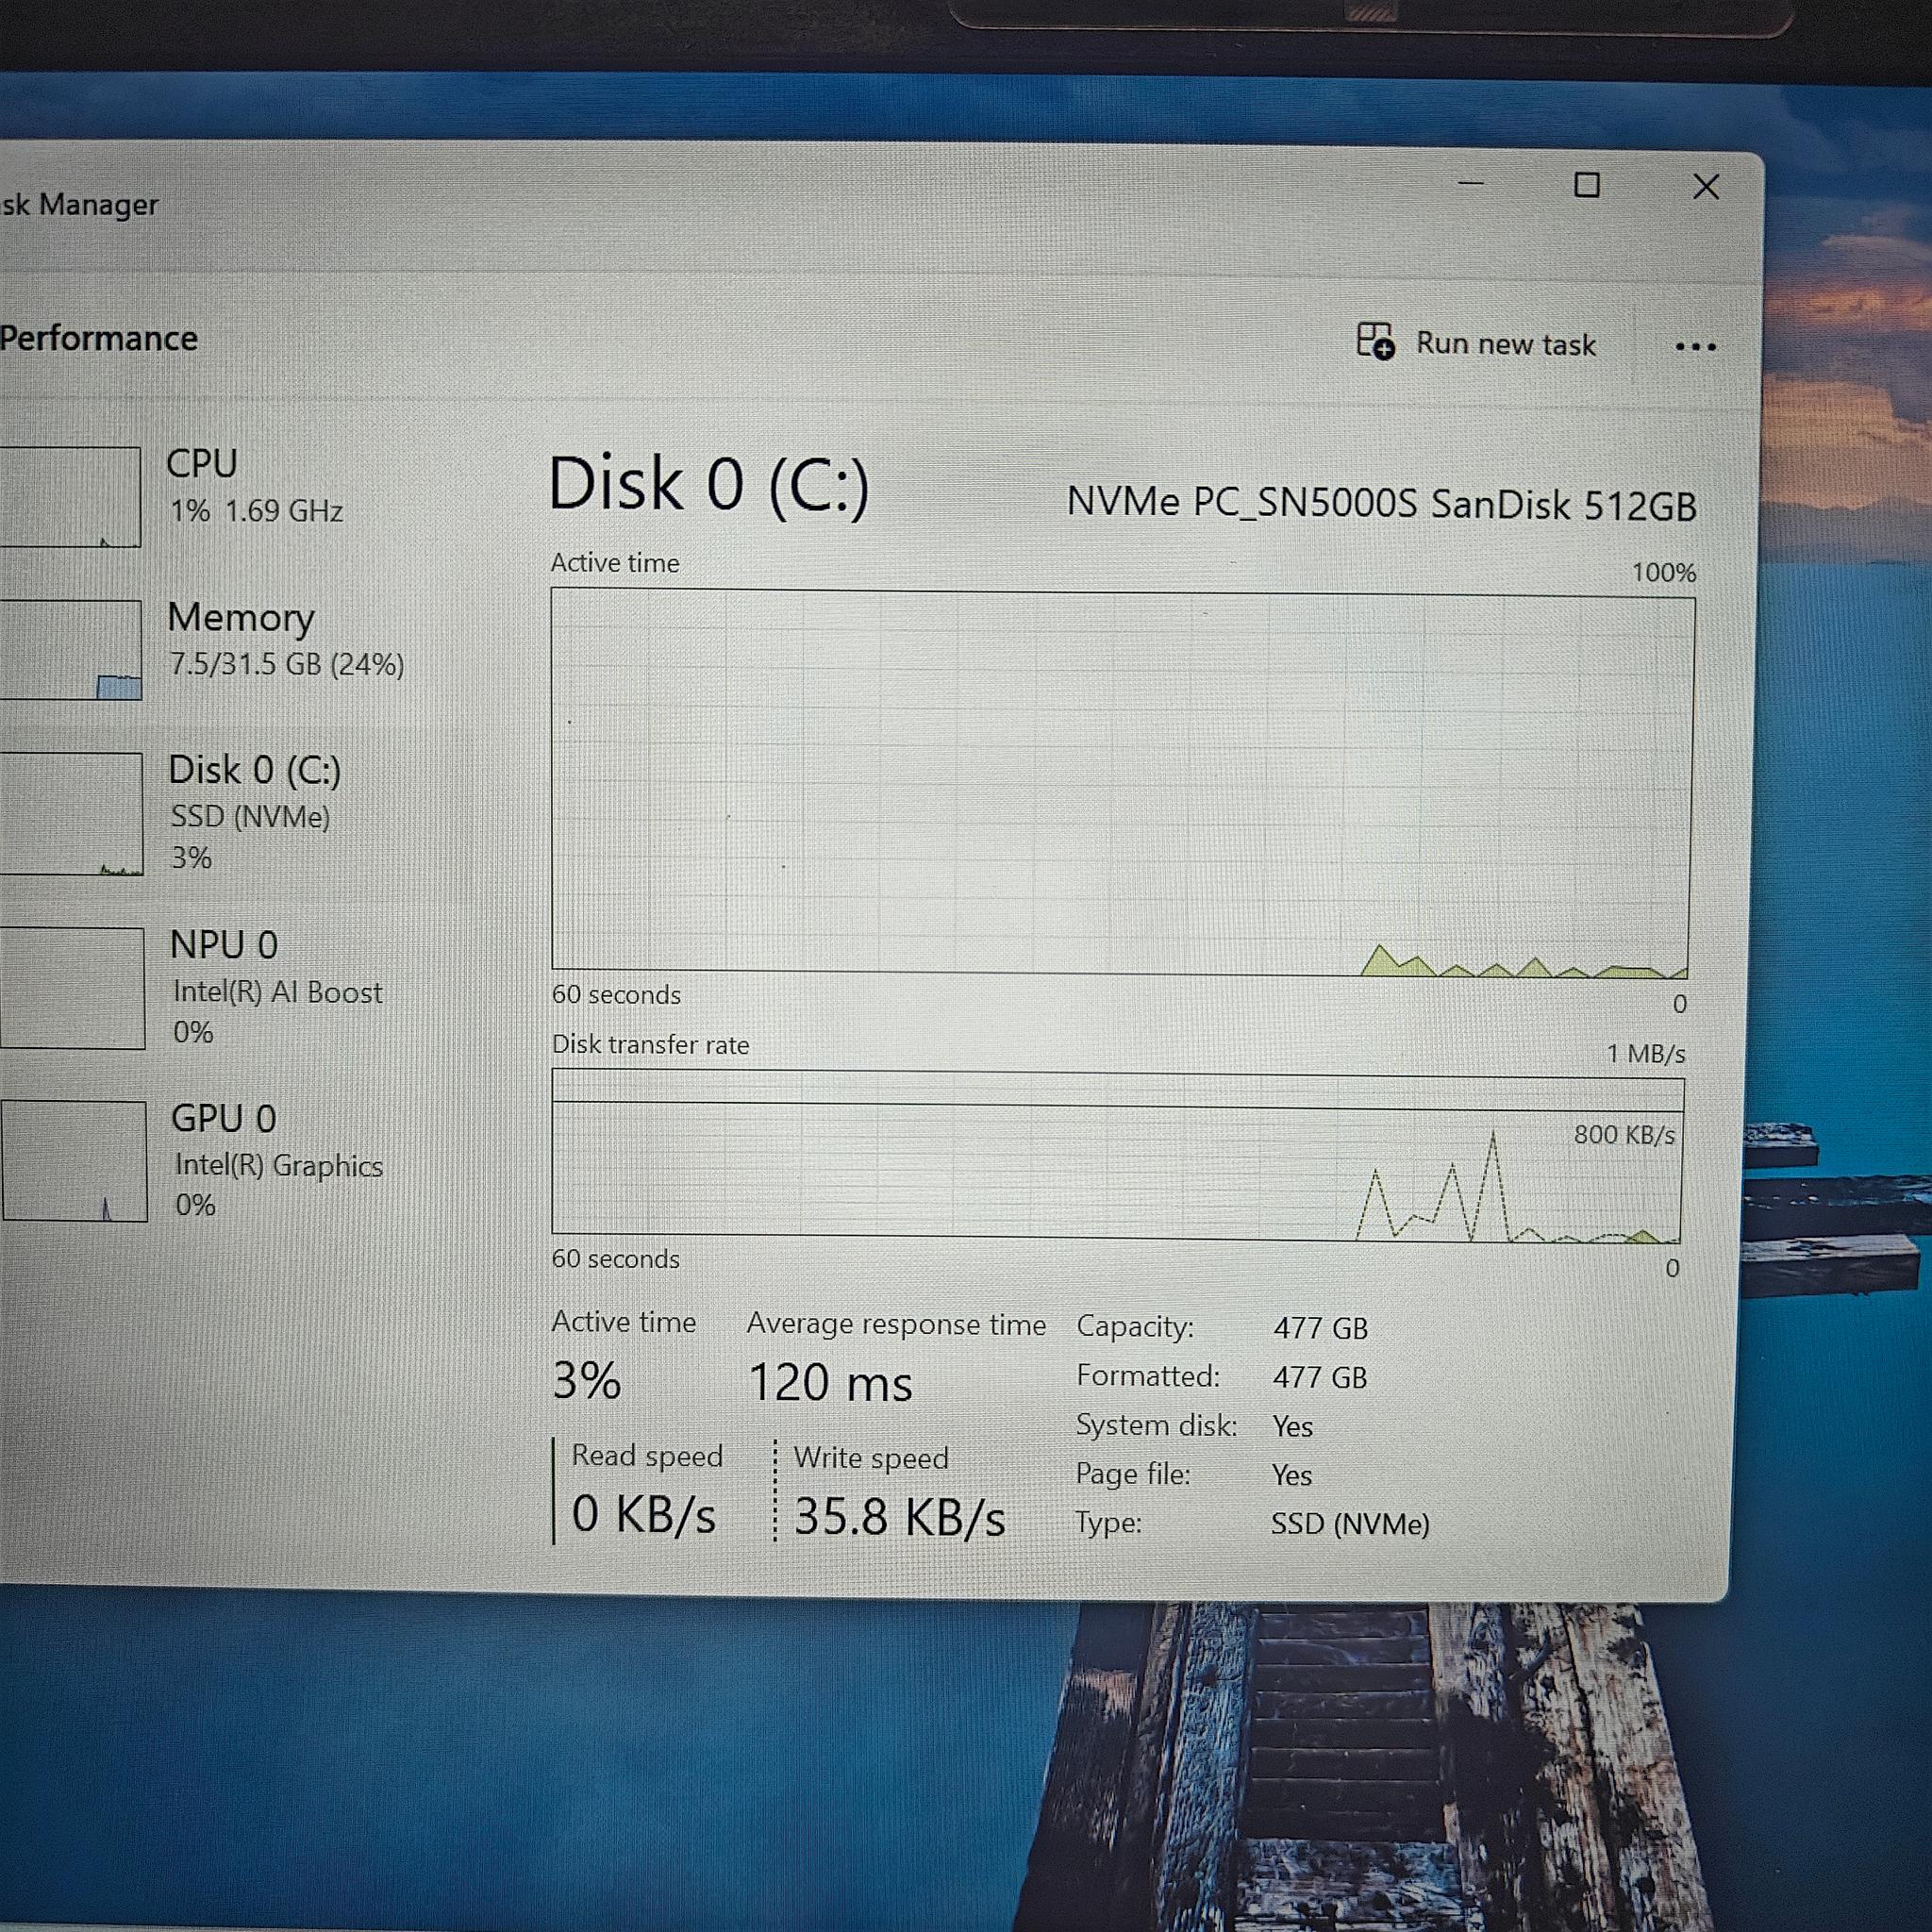Image resolution: width=1932 pixels, height=1932 pixels.
Task: Click the GPU 0 mini graph thumbnail
Action: point(73,1161)
